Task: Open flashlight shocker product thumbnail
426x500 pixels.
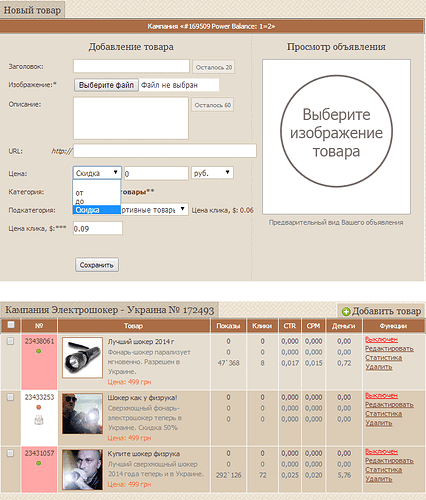Action: tap(82, 358)
